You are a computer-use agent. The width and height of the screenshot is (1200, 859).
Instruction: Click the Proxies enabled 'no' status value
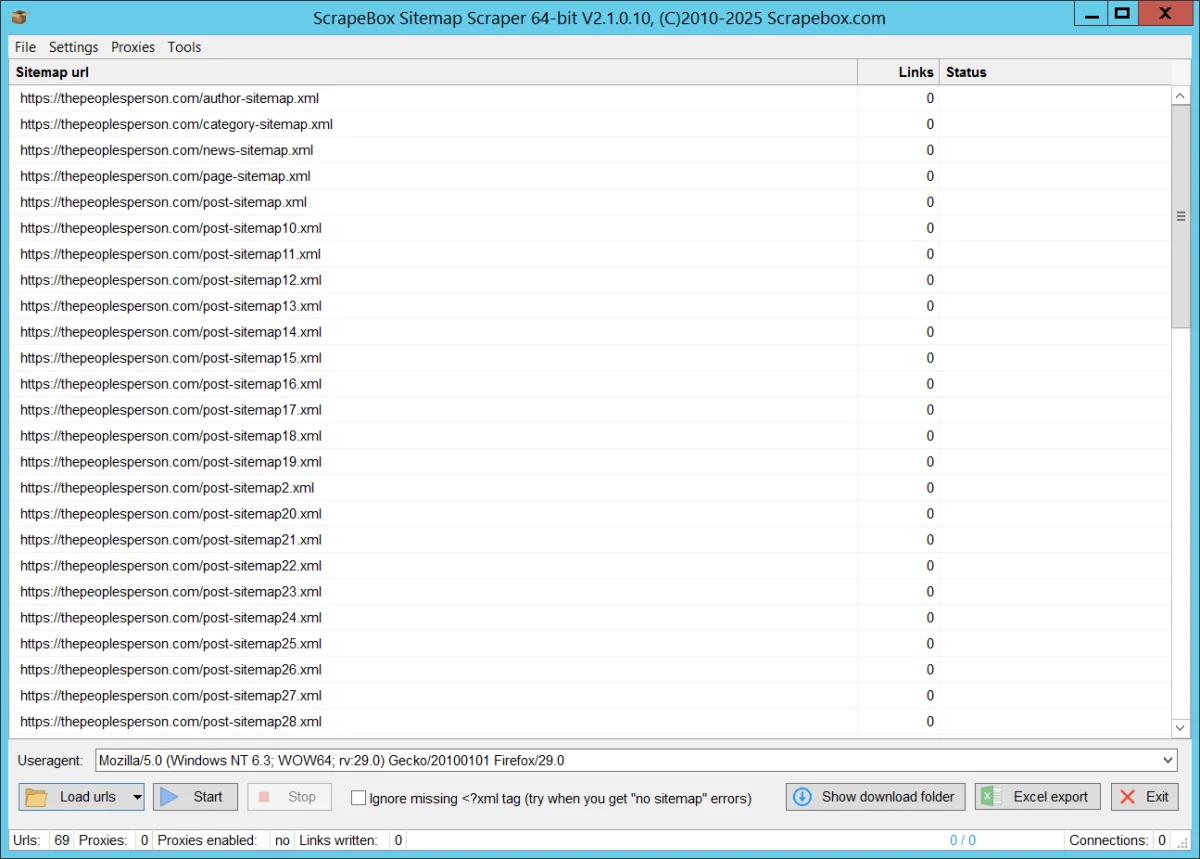[282, 840]
